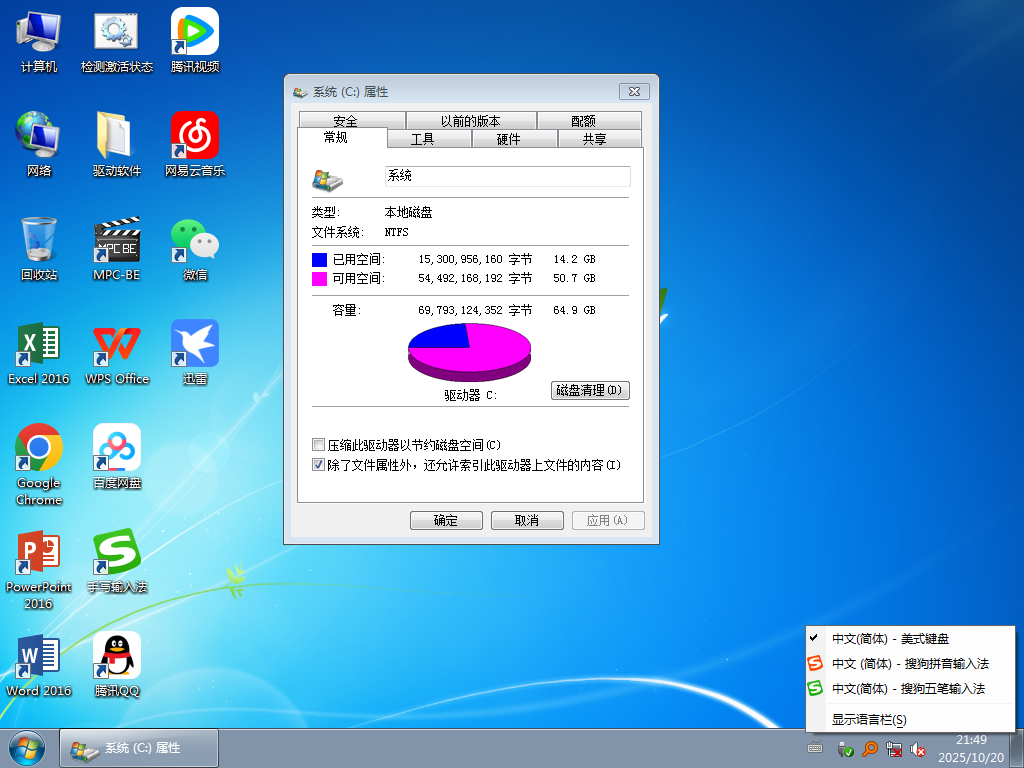
Task: Switch to the 安全 (Security) tab
Action: click(345, 121)
